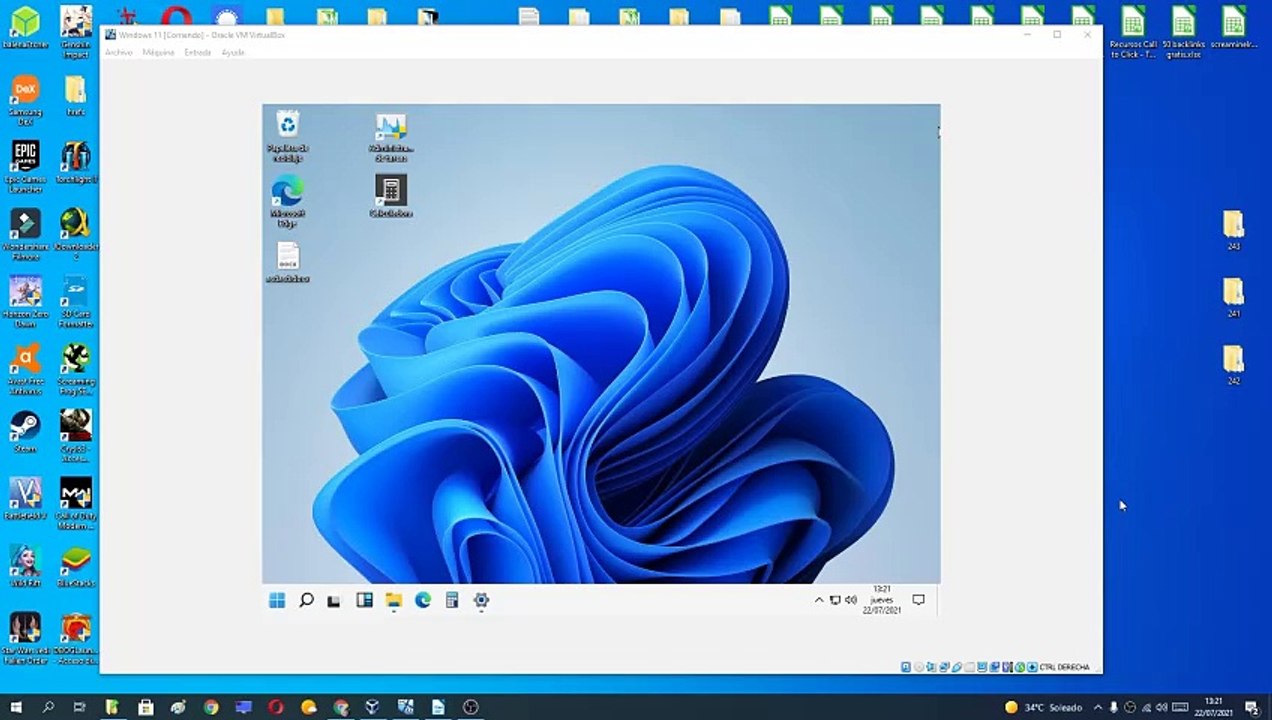1272x720 pixels.
Task: Click the hard disk activity indicator
Action: [906, 667]
